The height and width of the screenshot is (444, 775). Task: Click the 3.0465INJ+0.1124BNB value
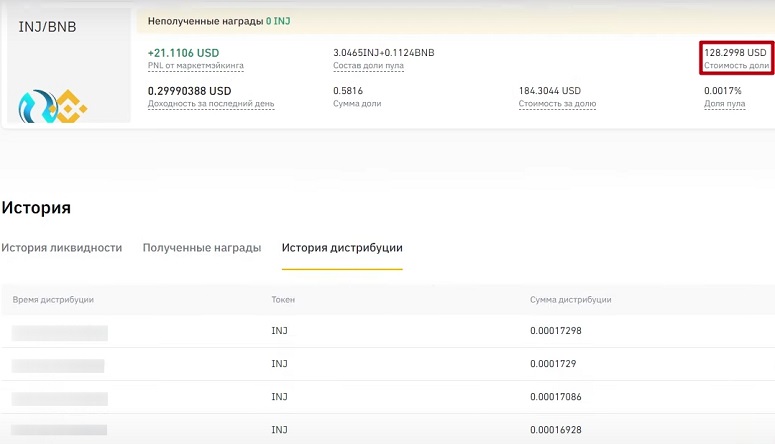tap(384, 53)
